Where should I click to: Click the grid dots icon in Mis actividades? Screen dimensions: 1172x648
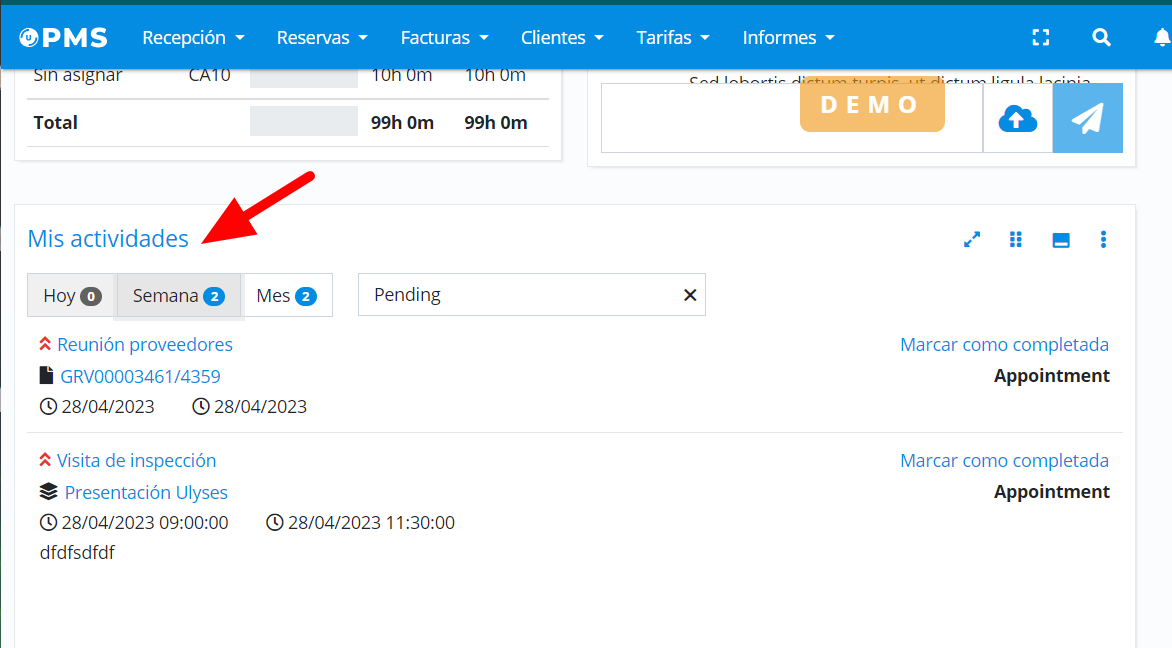(x=1016, y=240)
